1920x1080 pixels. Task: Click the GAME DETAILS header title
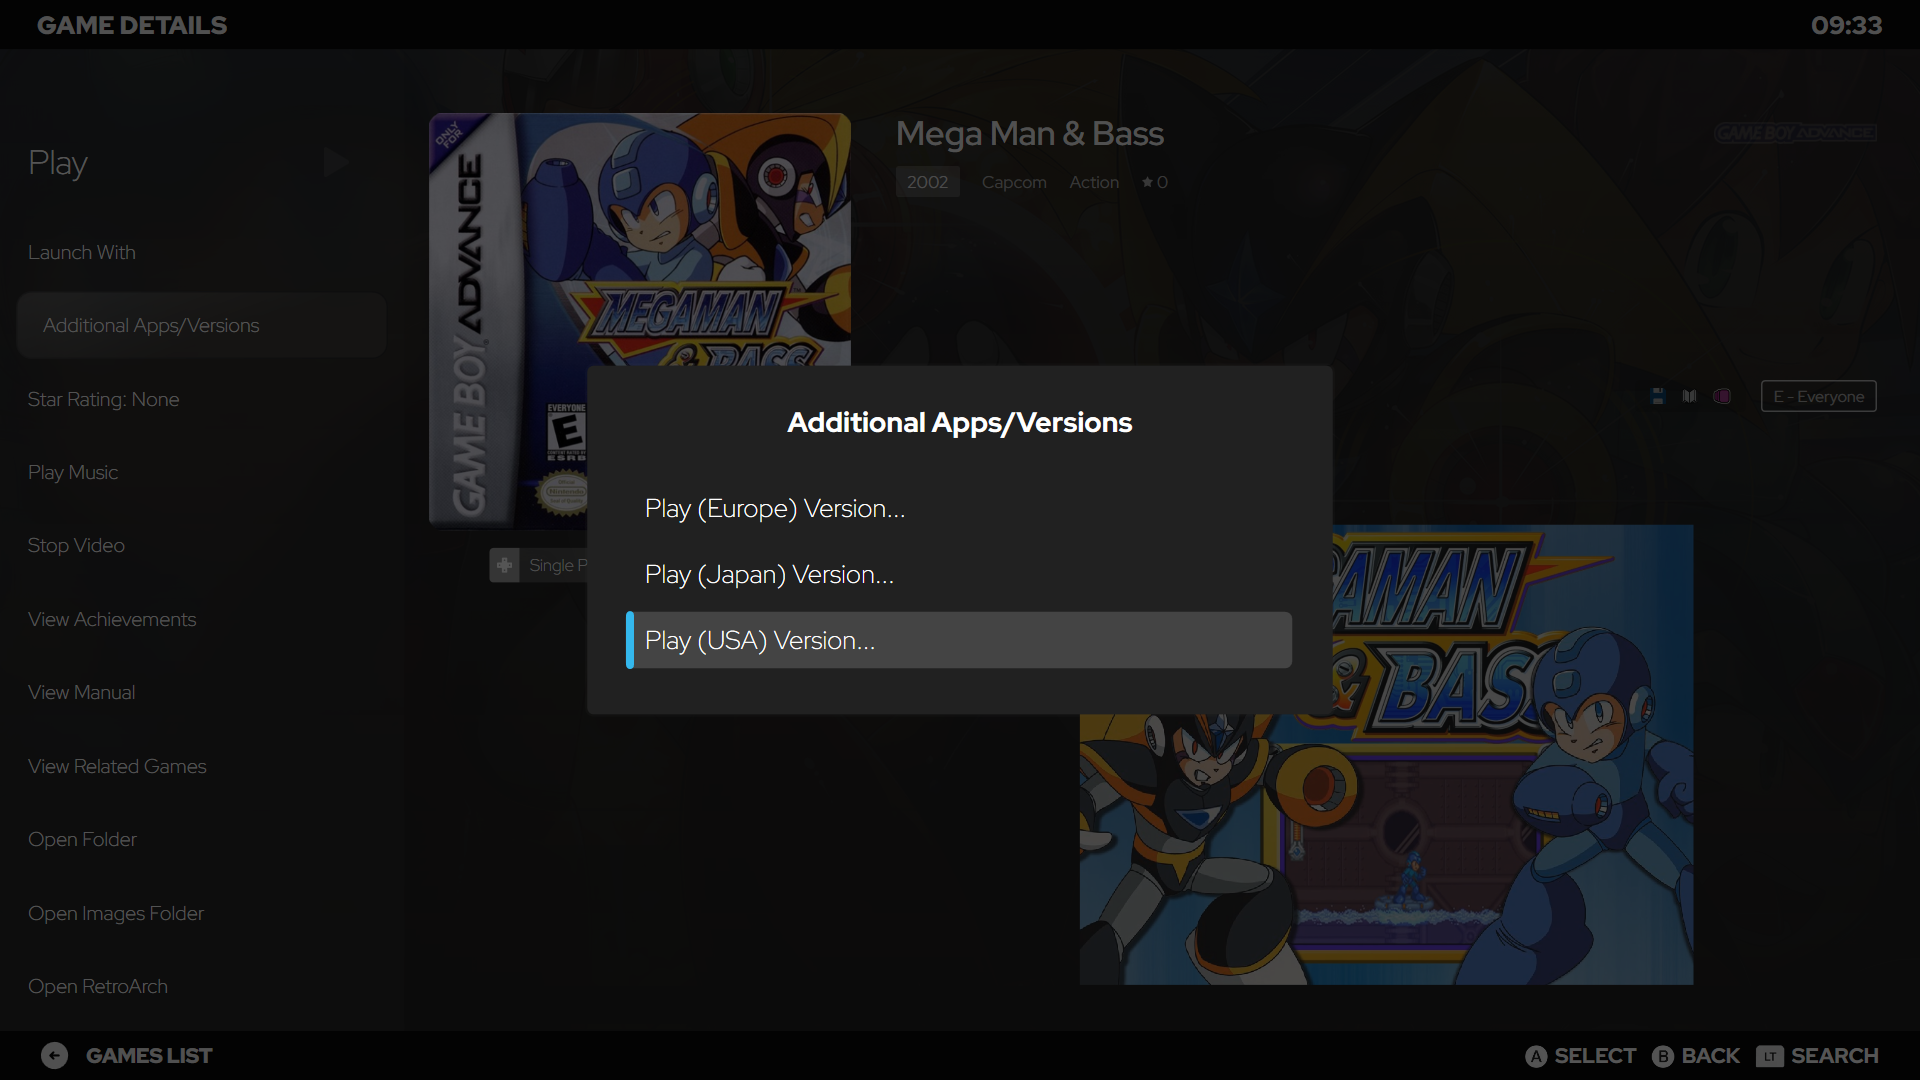tap(132, 25)
